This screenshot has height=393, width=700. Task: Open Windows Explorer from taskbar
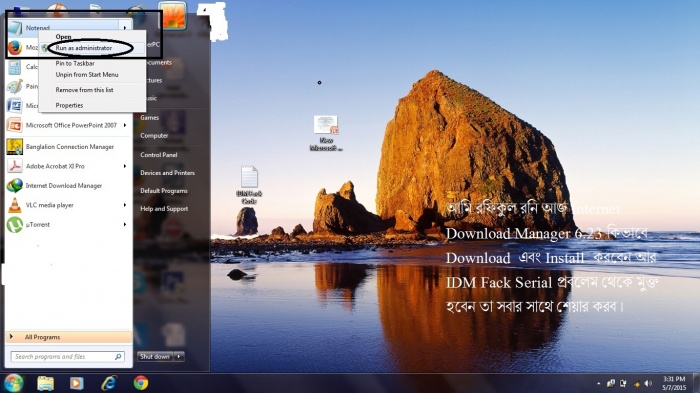point(46,383)
